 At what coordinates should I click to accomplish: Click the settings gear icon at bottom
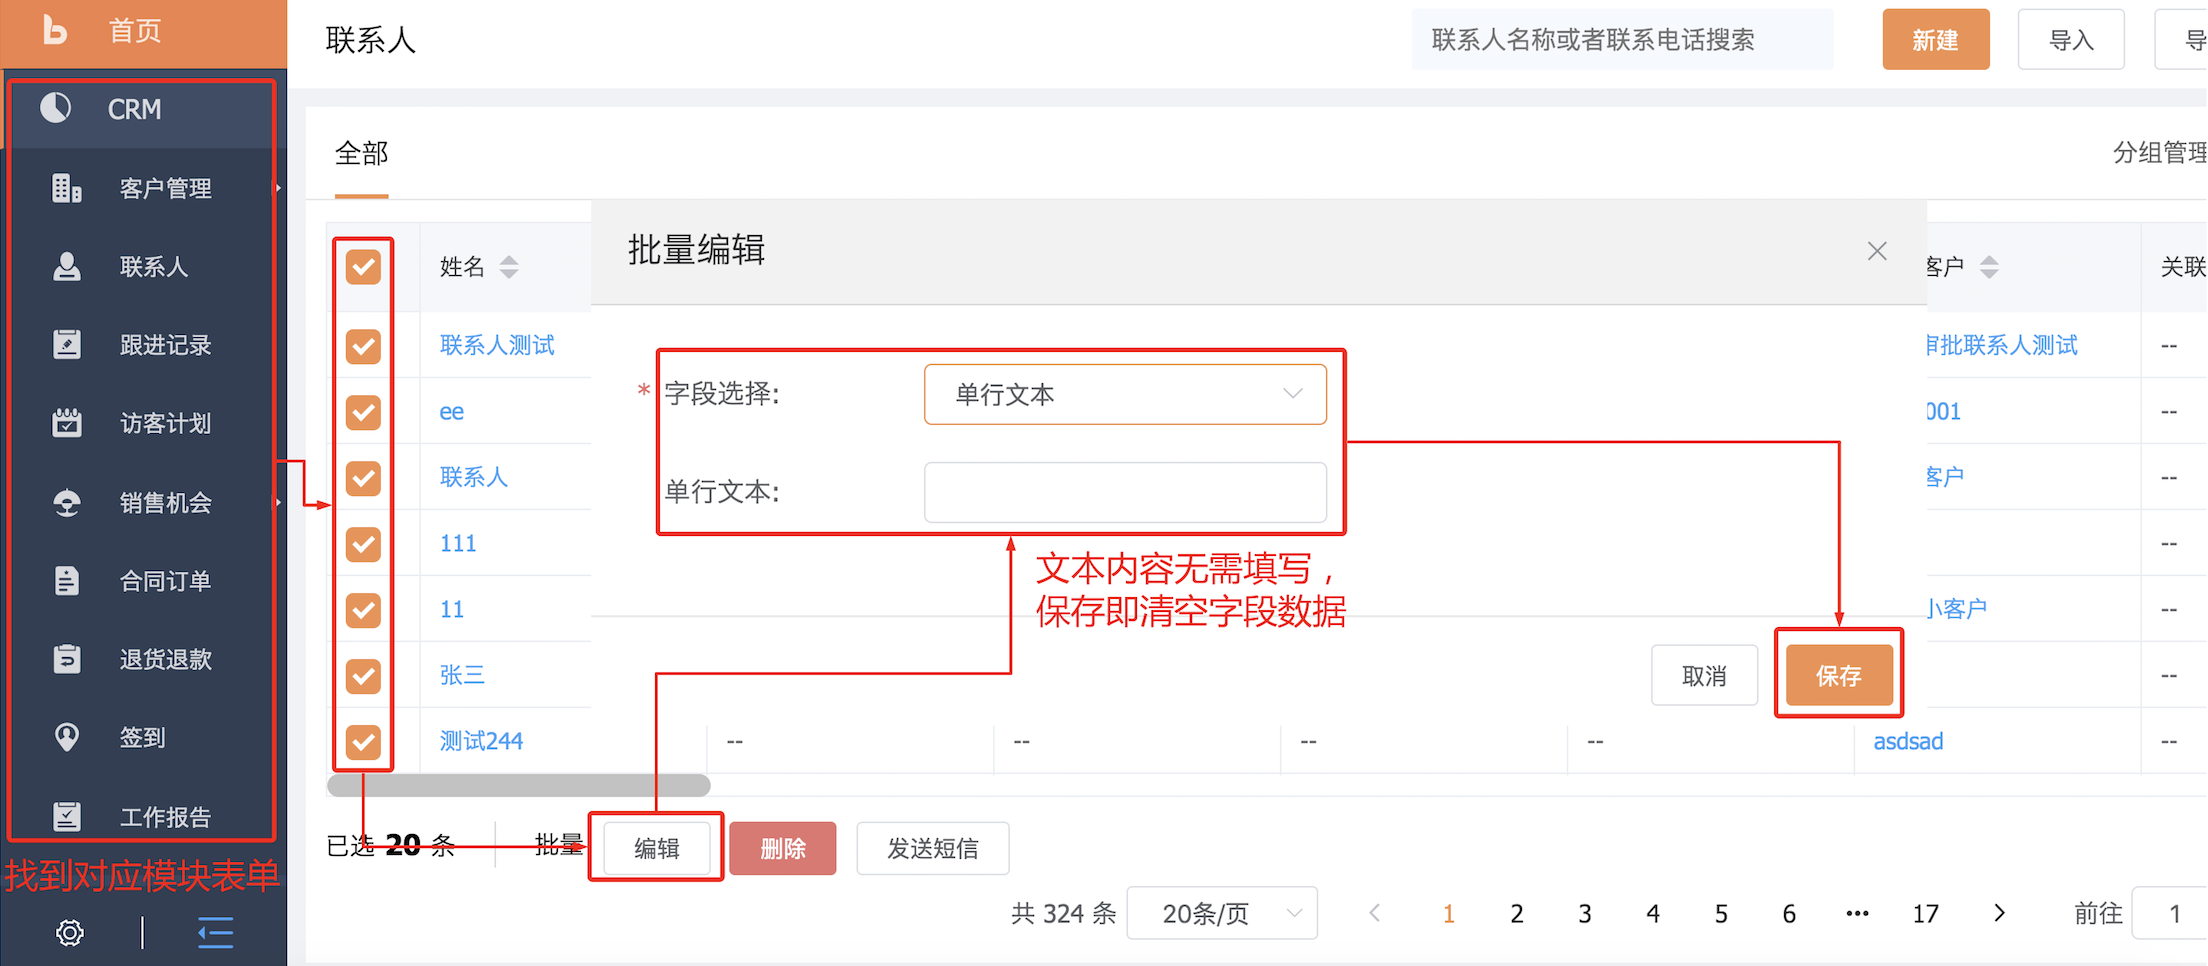[69, 933]
